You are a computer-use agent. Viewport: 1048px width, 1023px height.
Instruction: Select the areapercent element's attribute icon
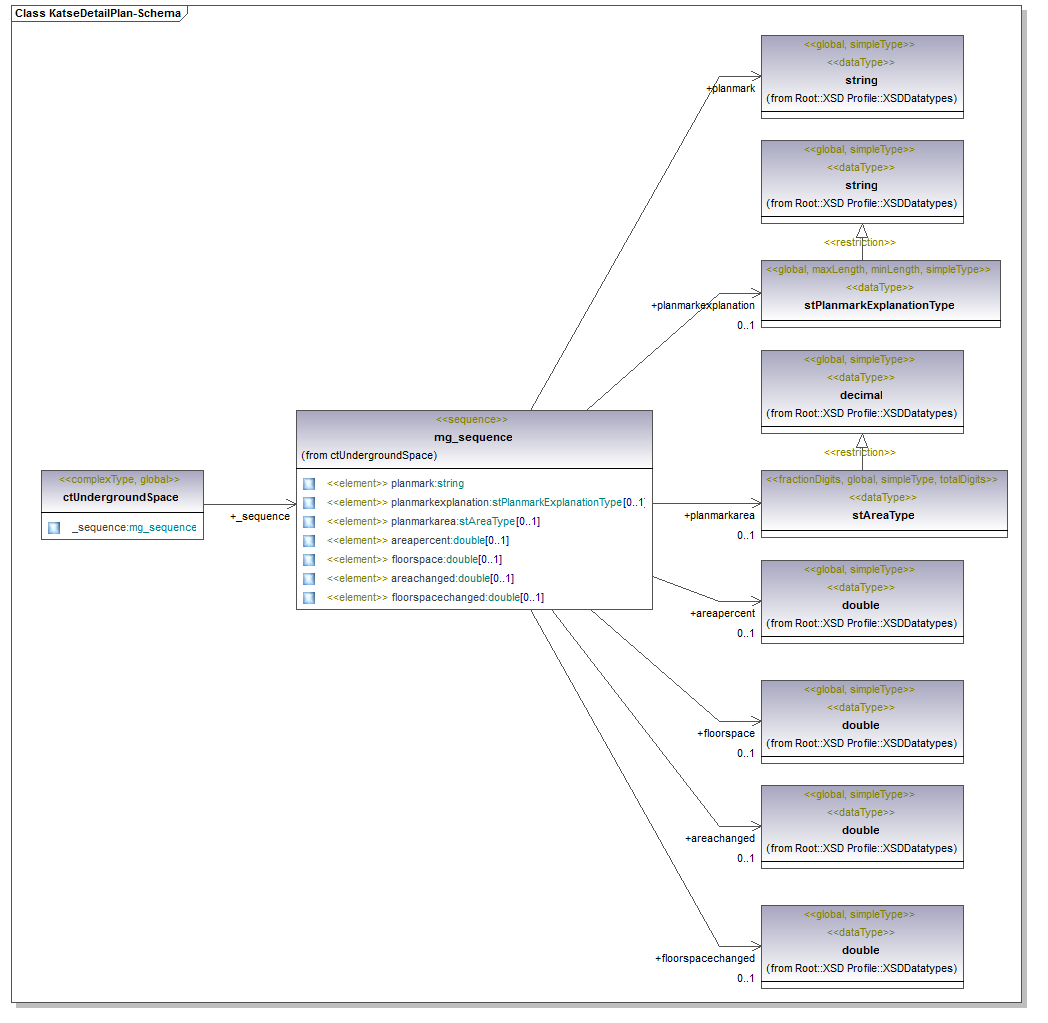tap(309, 541)
